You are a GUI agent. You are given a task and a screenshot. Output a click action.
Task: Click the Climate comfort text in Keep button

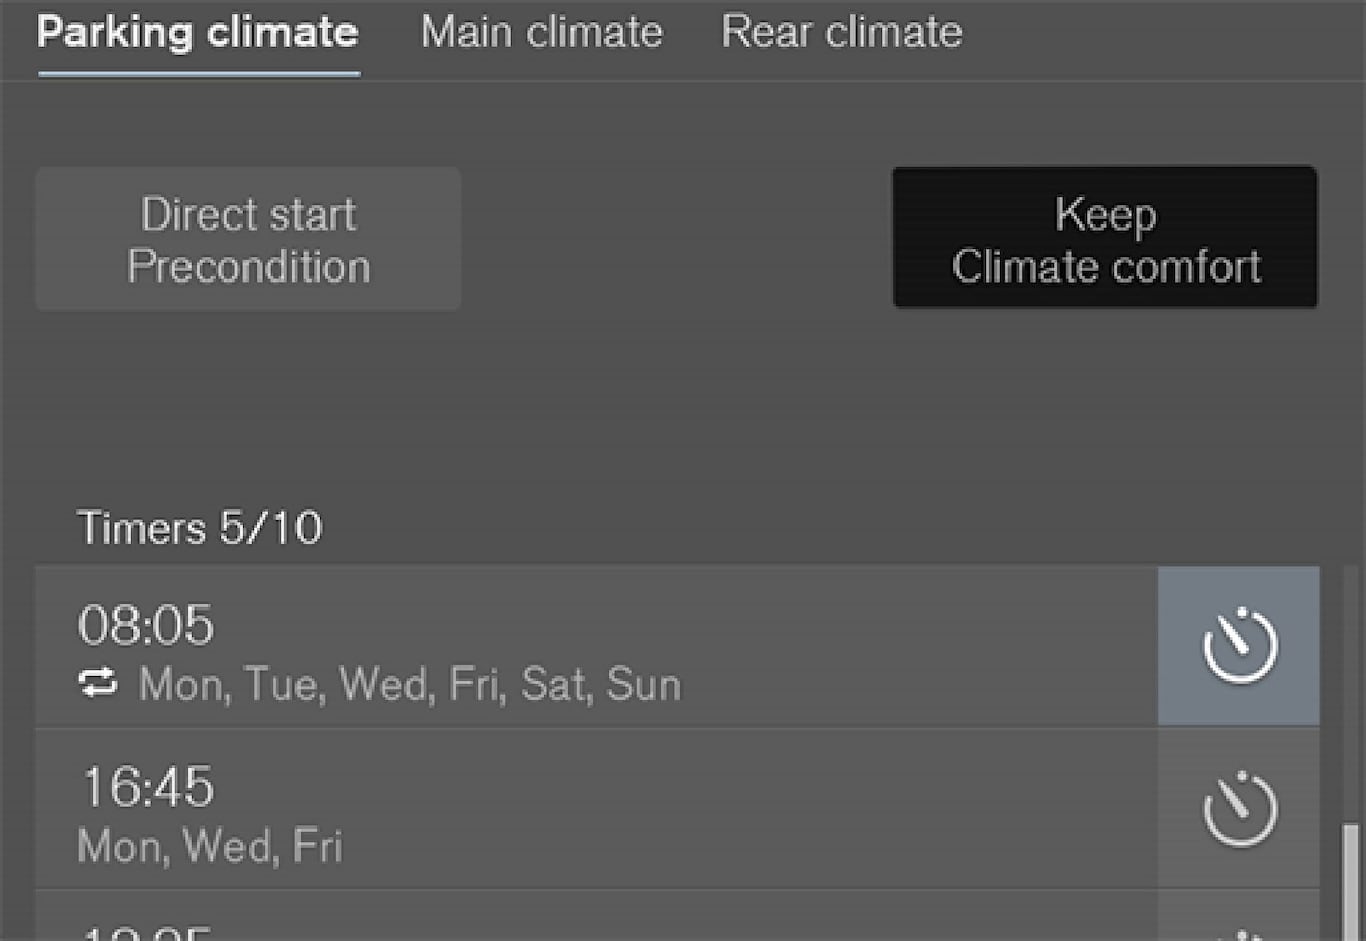click(1105, 267)
